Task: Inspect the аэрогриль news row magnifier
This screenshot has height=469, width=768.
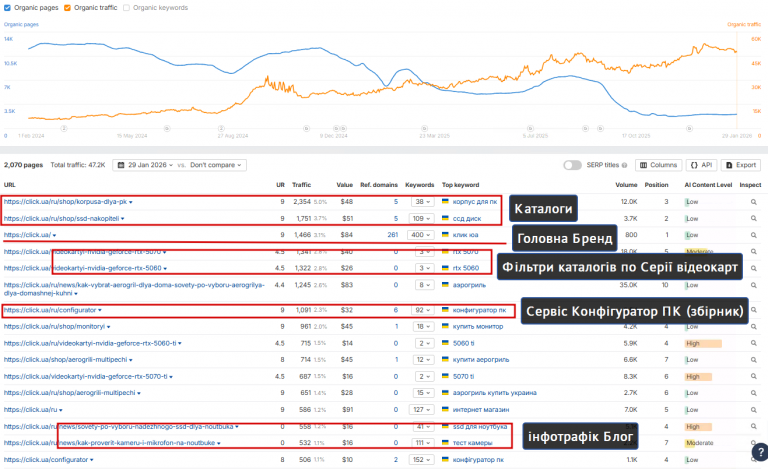Action: click(754, 285)
